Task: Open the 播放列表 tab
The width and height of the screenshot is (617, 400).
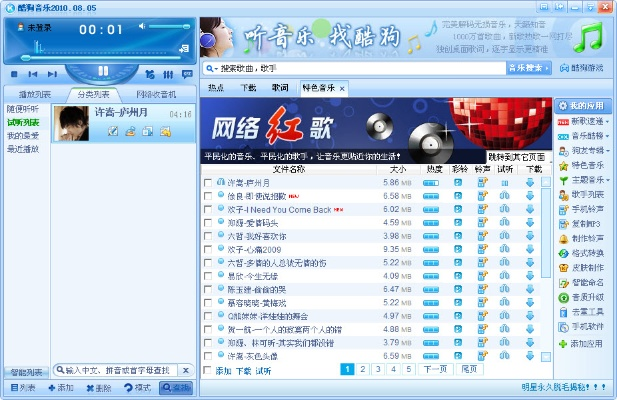Action: [35, 94]
